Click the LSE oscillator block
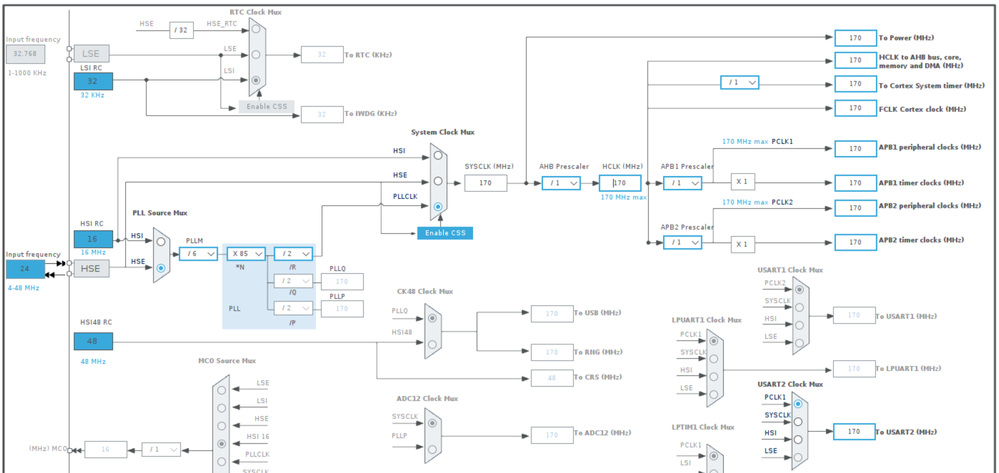This screenshot has width=999, height=473. (93, 54)
